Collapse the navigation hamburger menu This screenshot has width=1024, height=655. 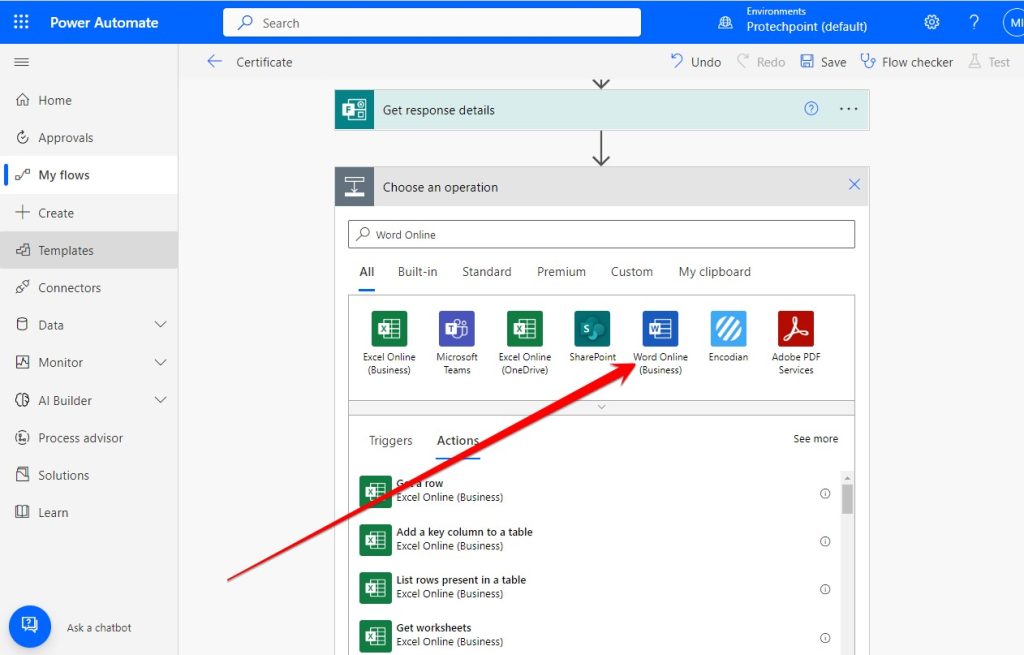[22, 62]
